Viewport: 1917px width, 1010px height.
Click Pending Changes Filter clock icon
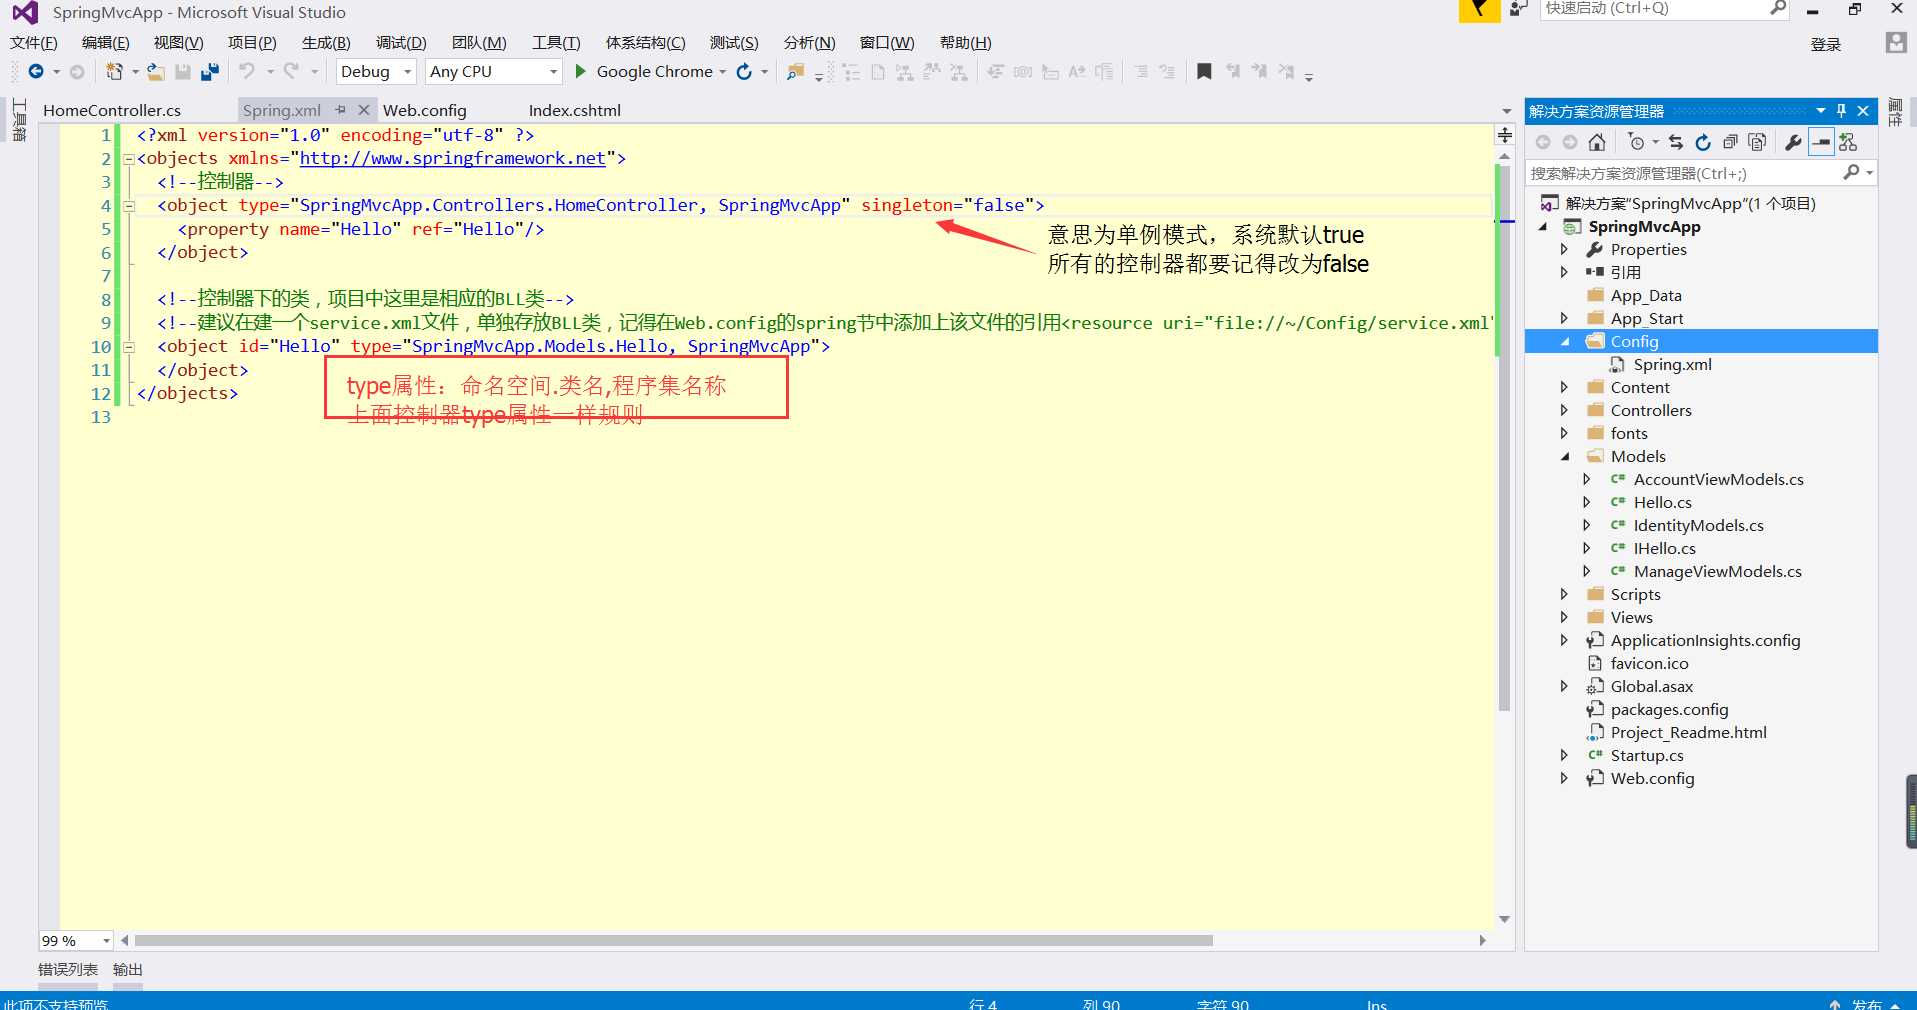tap(1636, 142)
